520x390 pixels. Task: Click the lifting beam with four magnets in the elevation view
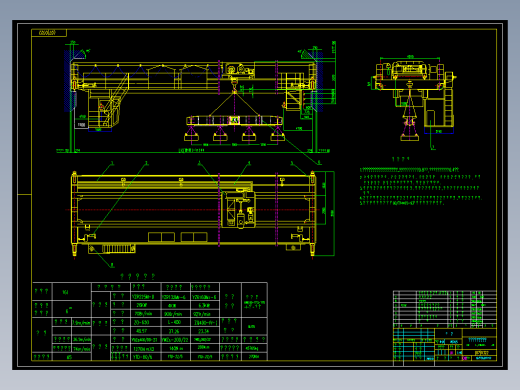tap(234, 128)
